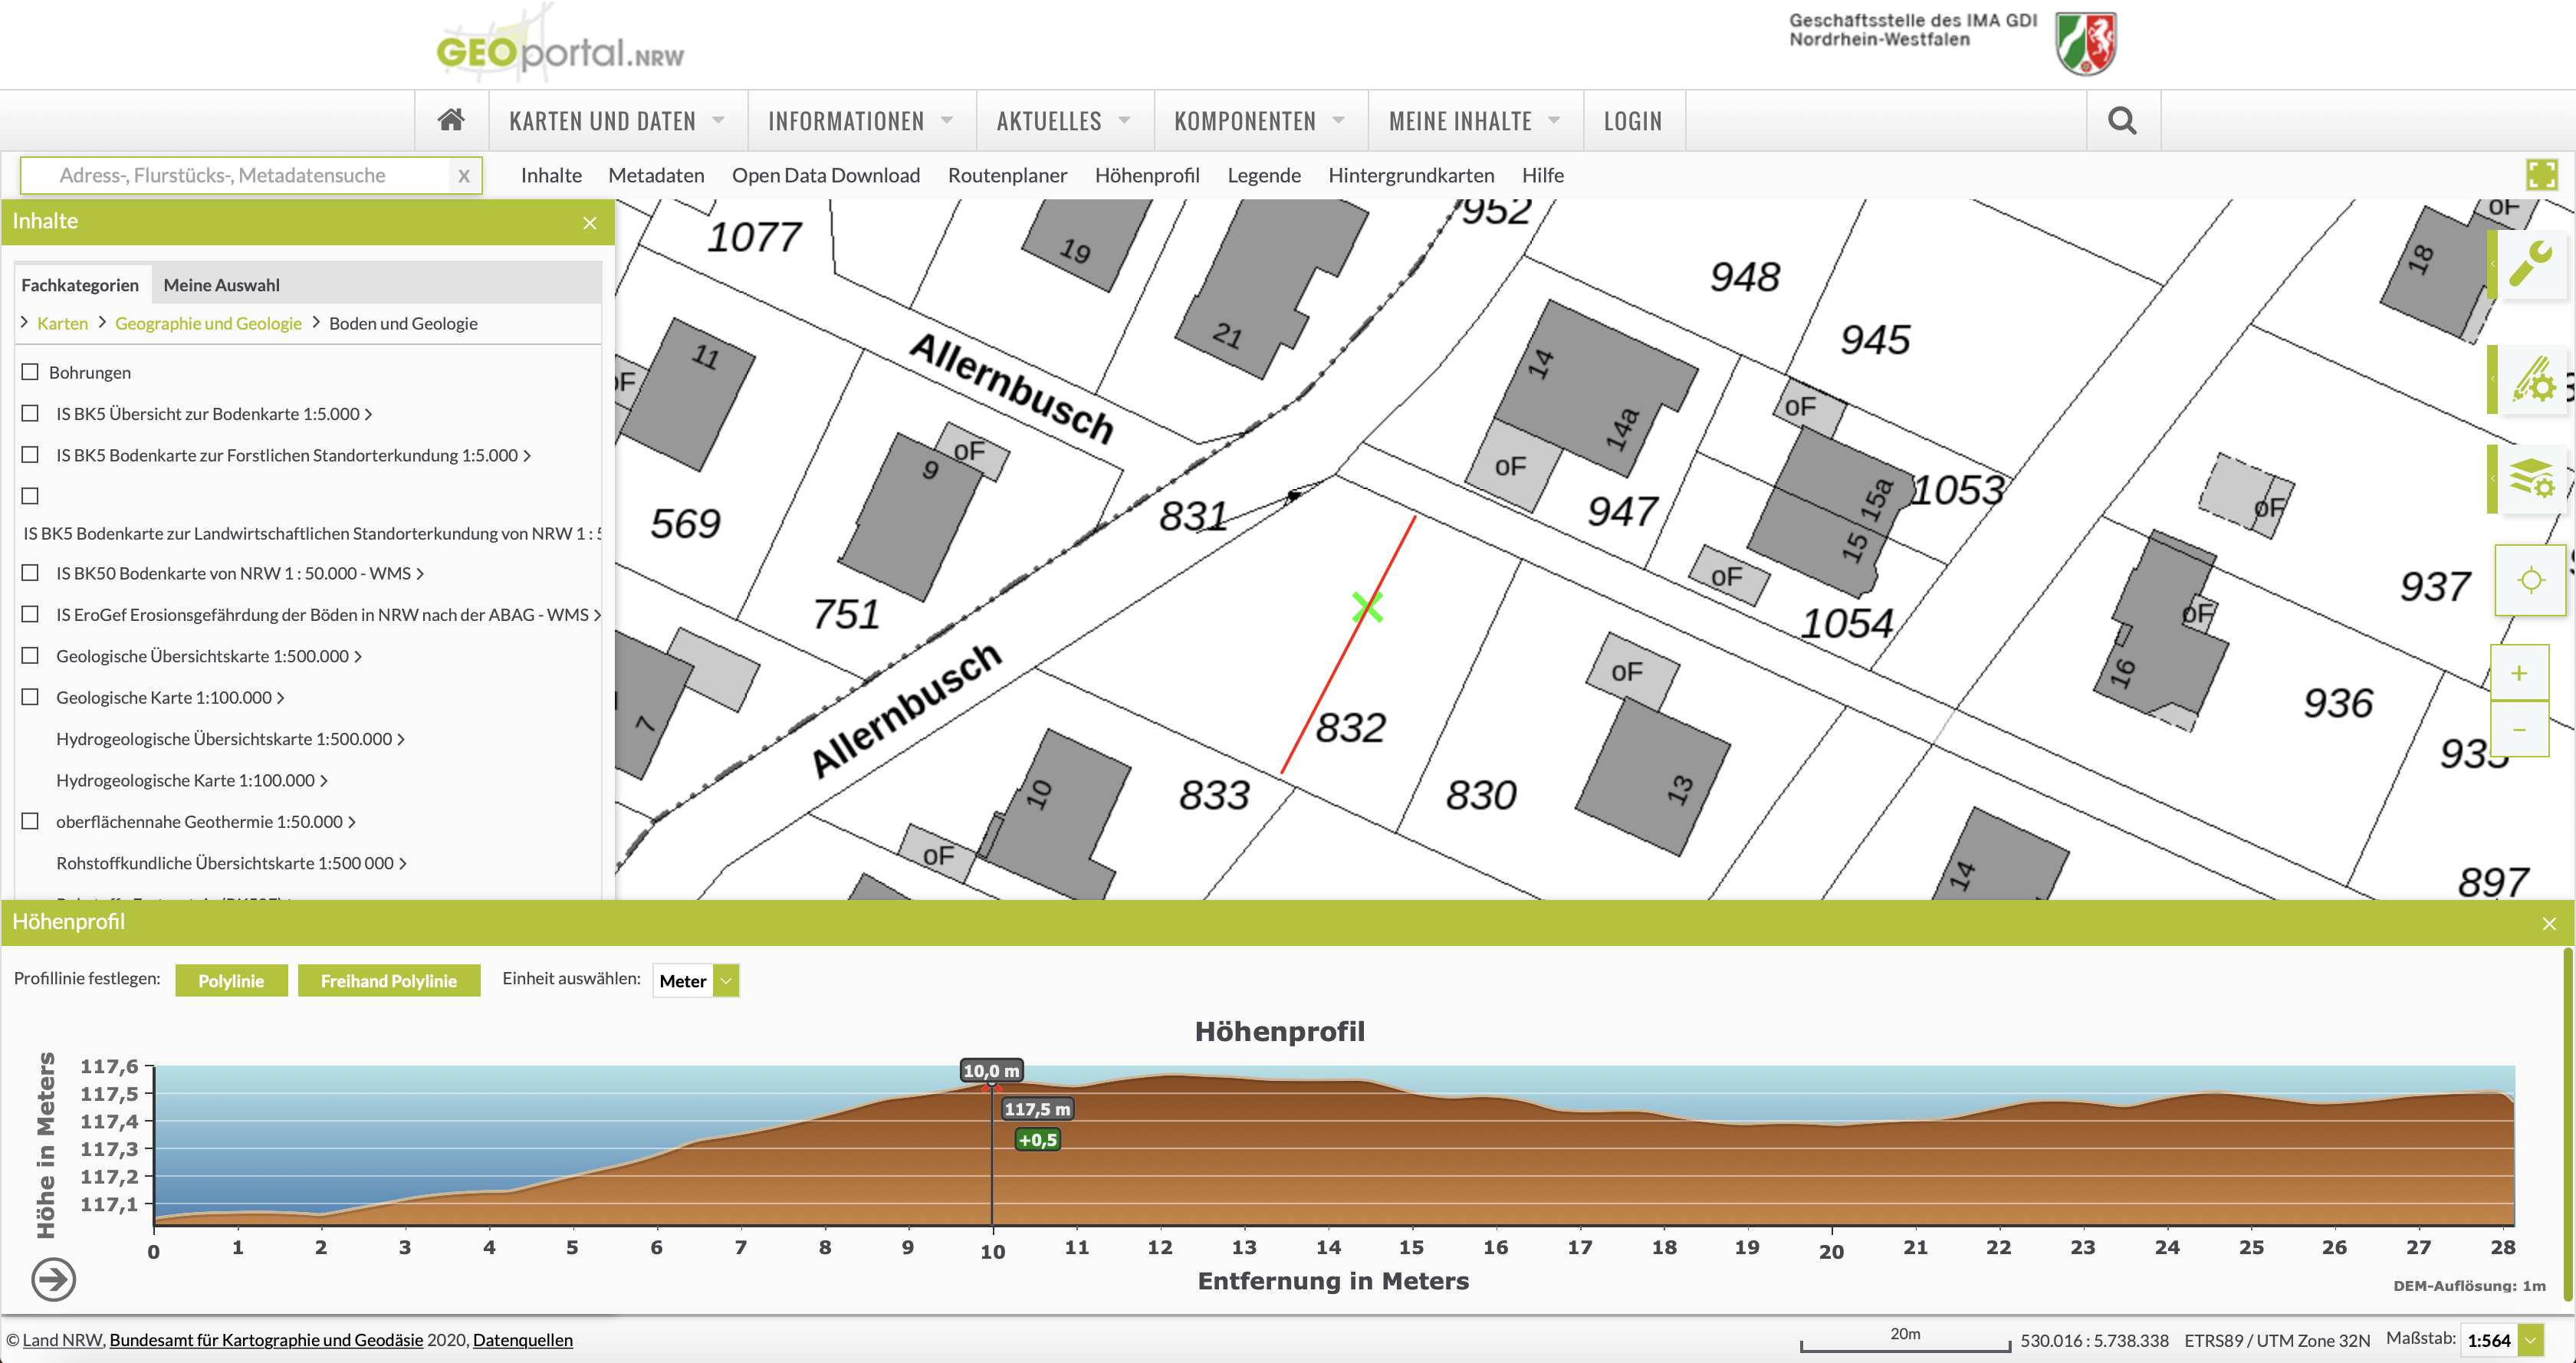This screenshot has height=1363, width=2576.
Task: Click the home icon in navigation bar
Action: 451,120
